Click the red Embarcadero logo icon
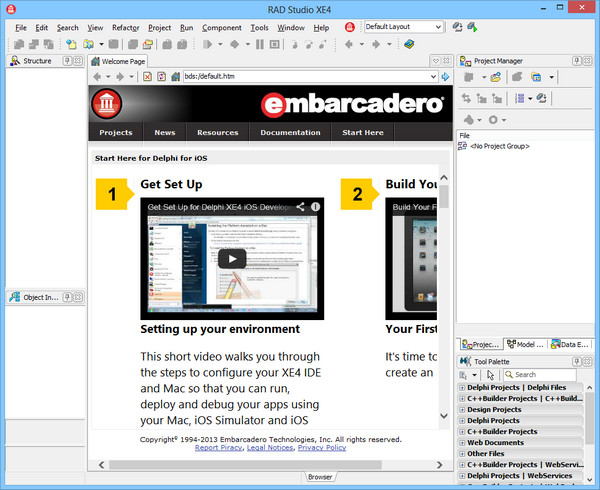This screenshot has height=490, width=600. (106, 103)
